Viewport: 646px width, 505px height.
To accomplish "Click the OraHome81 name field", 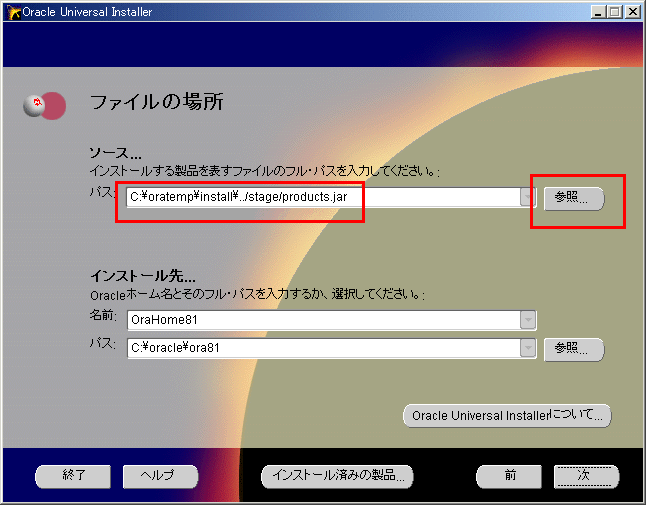I will pos(323,320).
